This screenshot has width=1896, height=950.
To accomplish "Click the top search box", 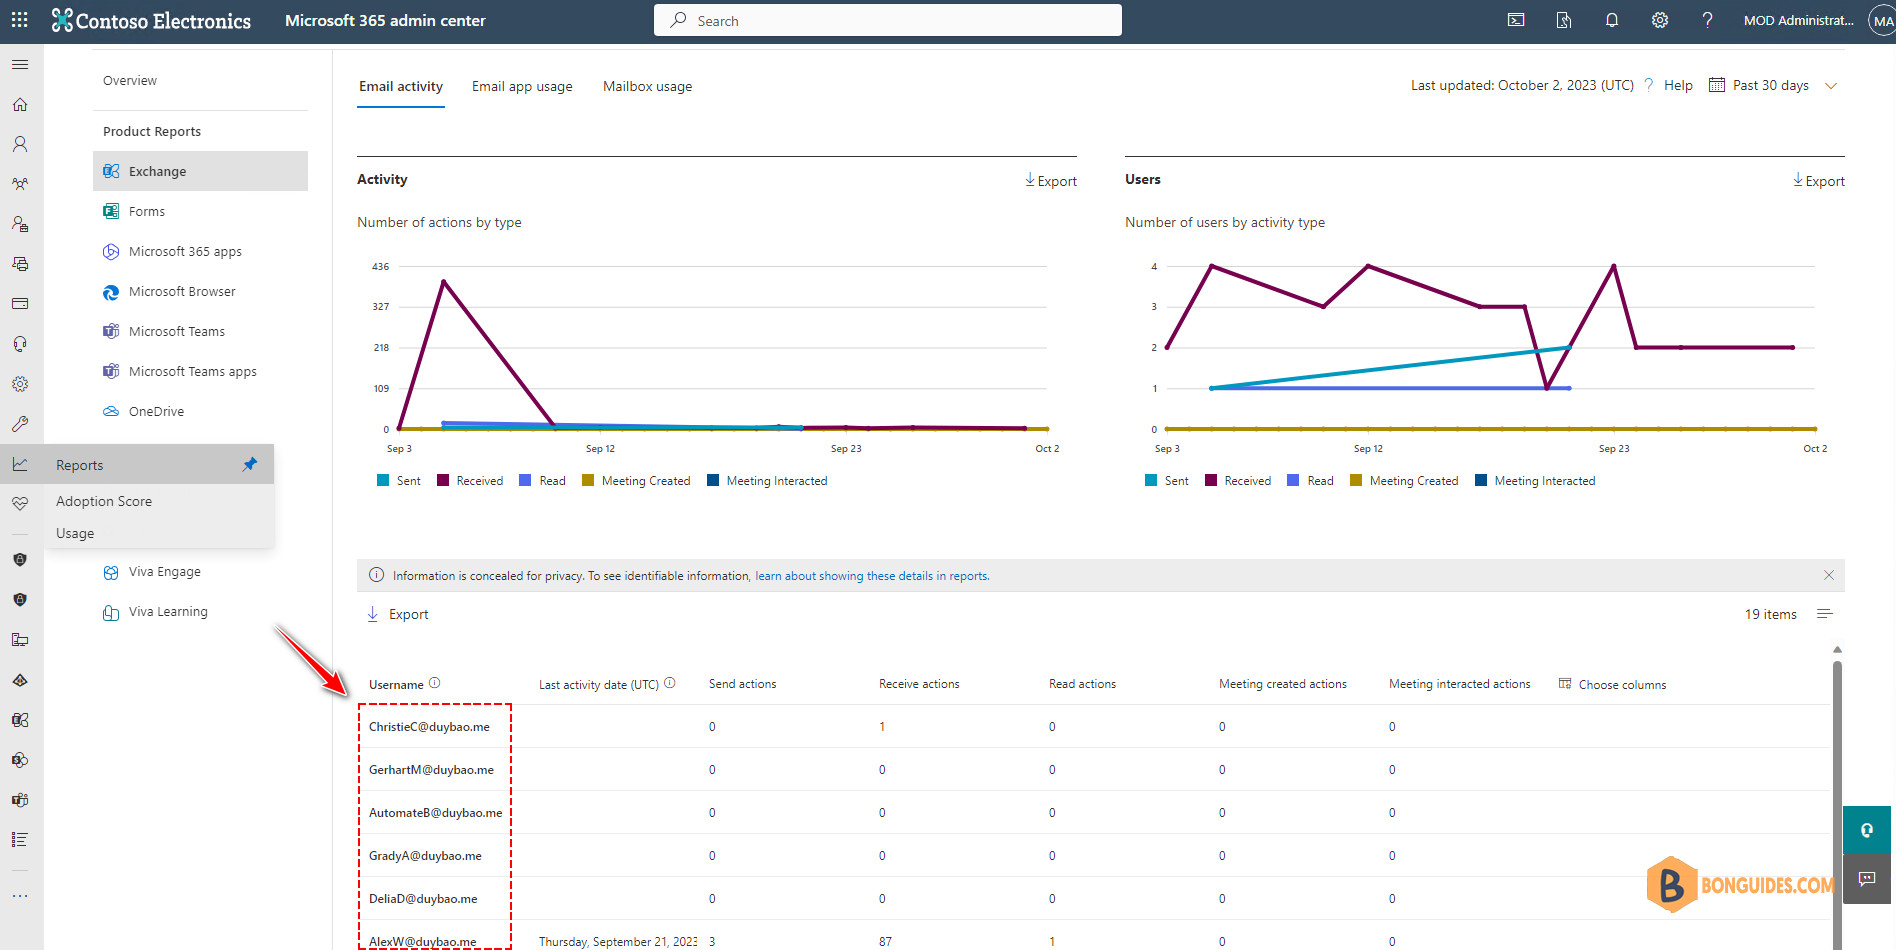I will (x=888, y=20).
